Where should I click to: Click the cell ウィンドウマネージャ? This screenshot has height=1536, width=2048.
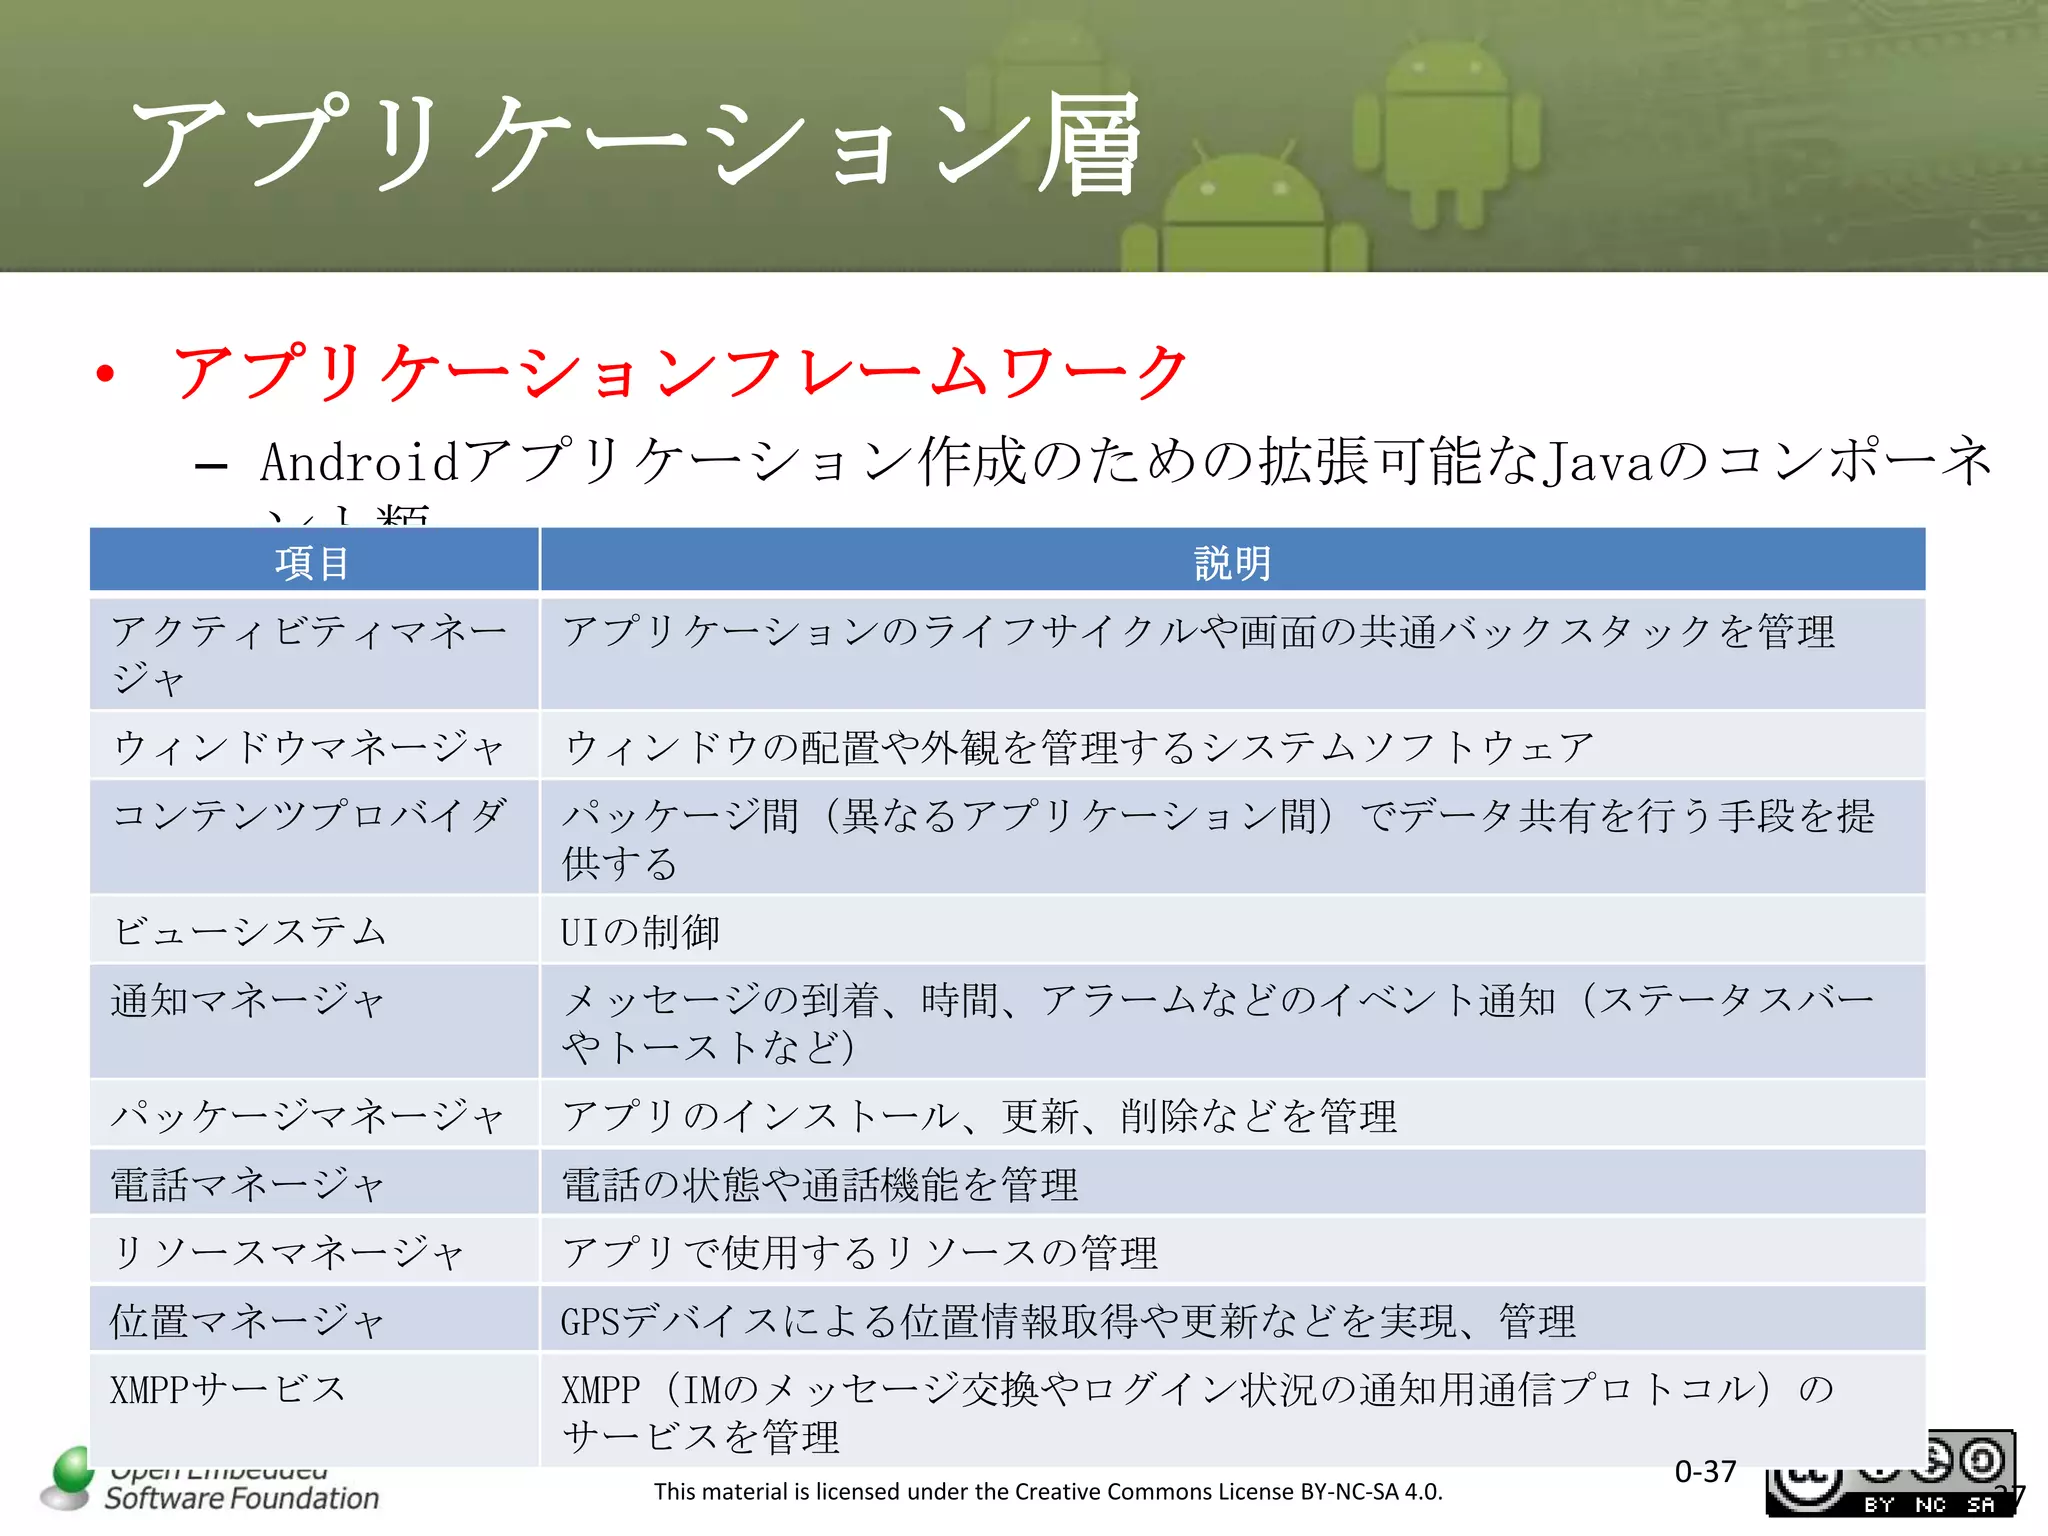pos(314,746)
